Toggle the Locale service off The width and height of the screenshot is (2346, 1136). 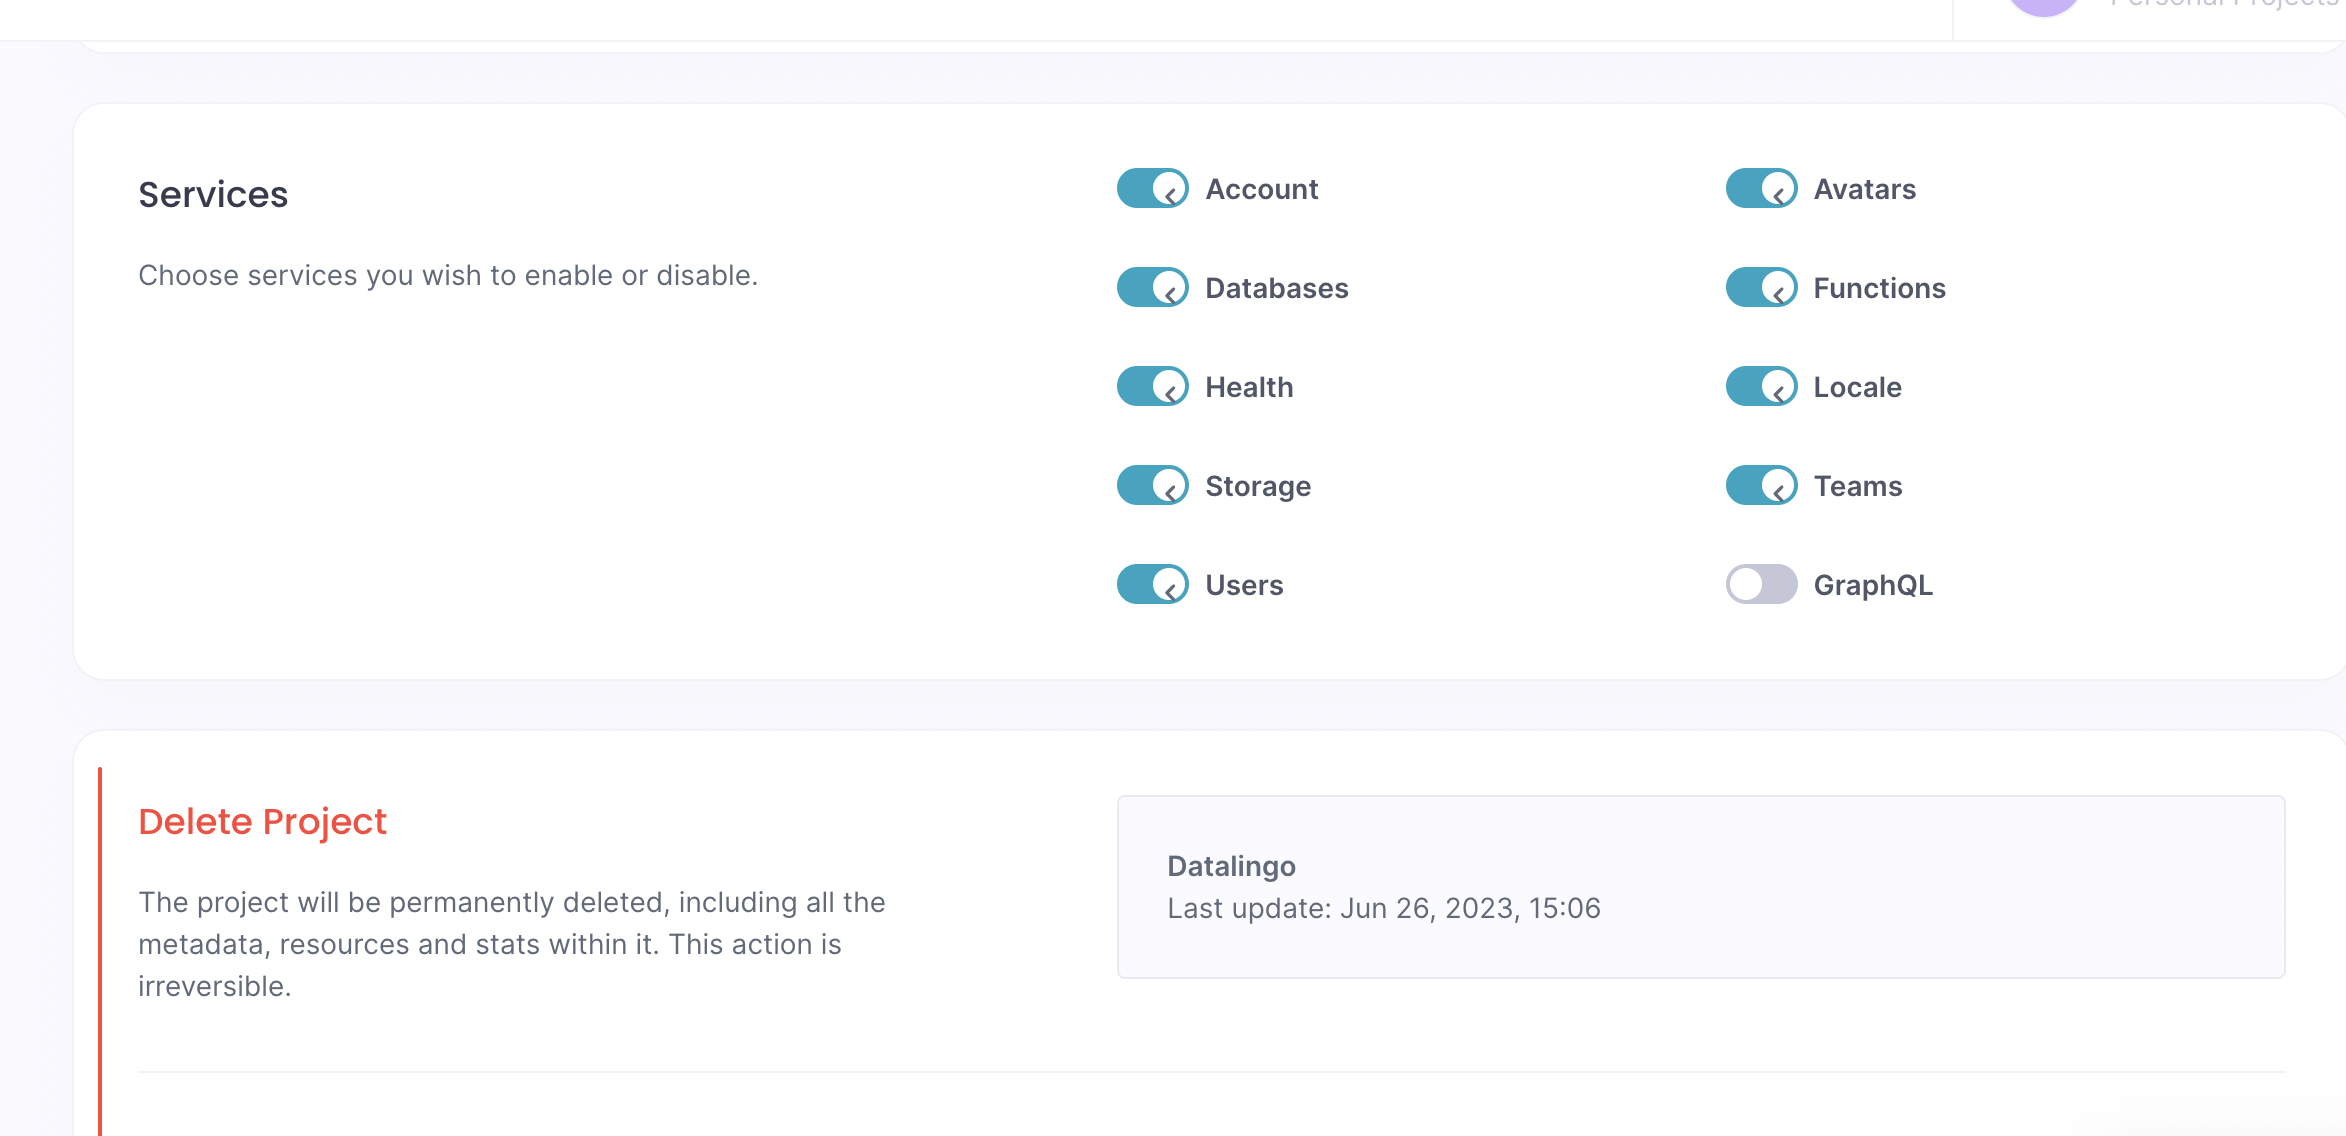1761,387
